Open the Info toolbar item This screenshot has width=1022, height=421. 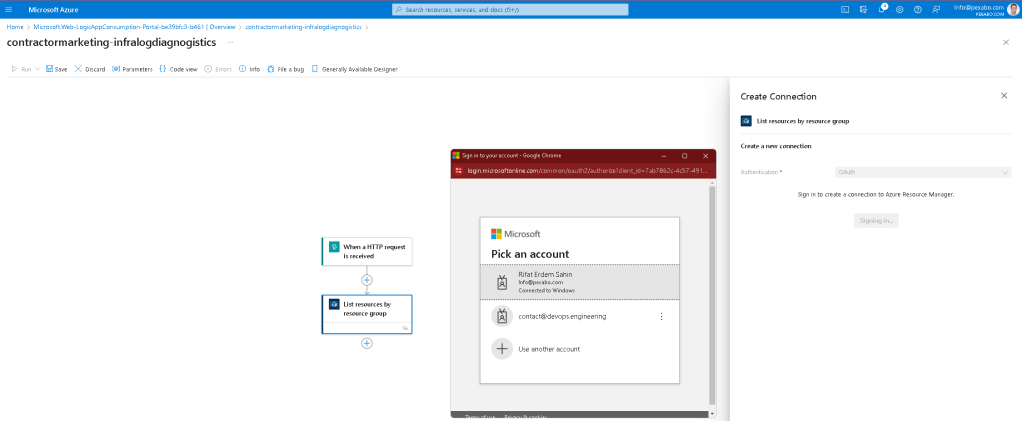coord(250,68)
